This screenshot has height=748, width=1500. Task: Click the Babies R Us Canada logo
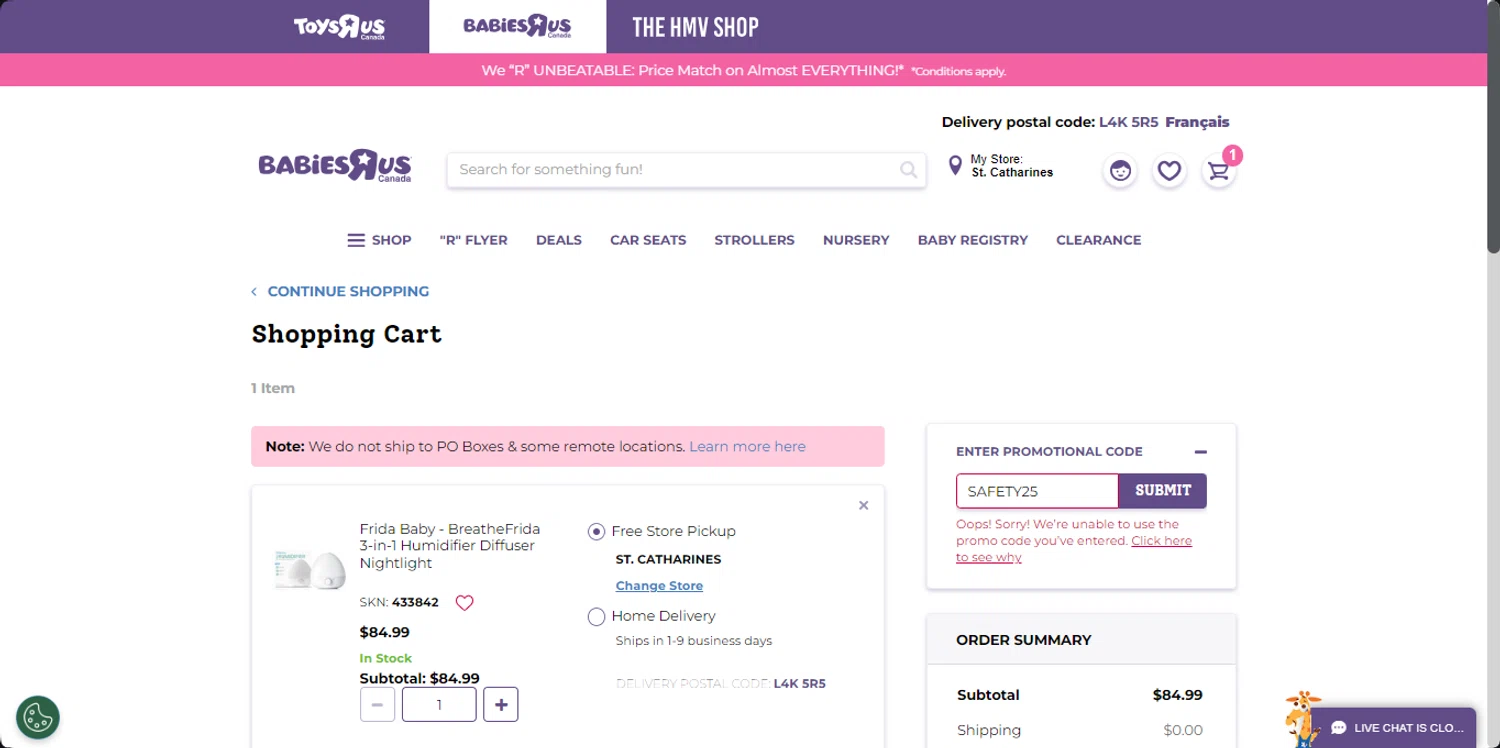(x=335, y=166)
